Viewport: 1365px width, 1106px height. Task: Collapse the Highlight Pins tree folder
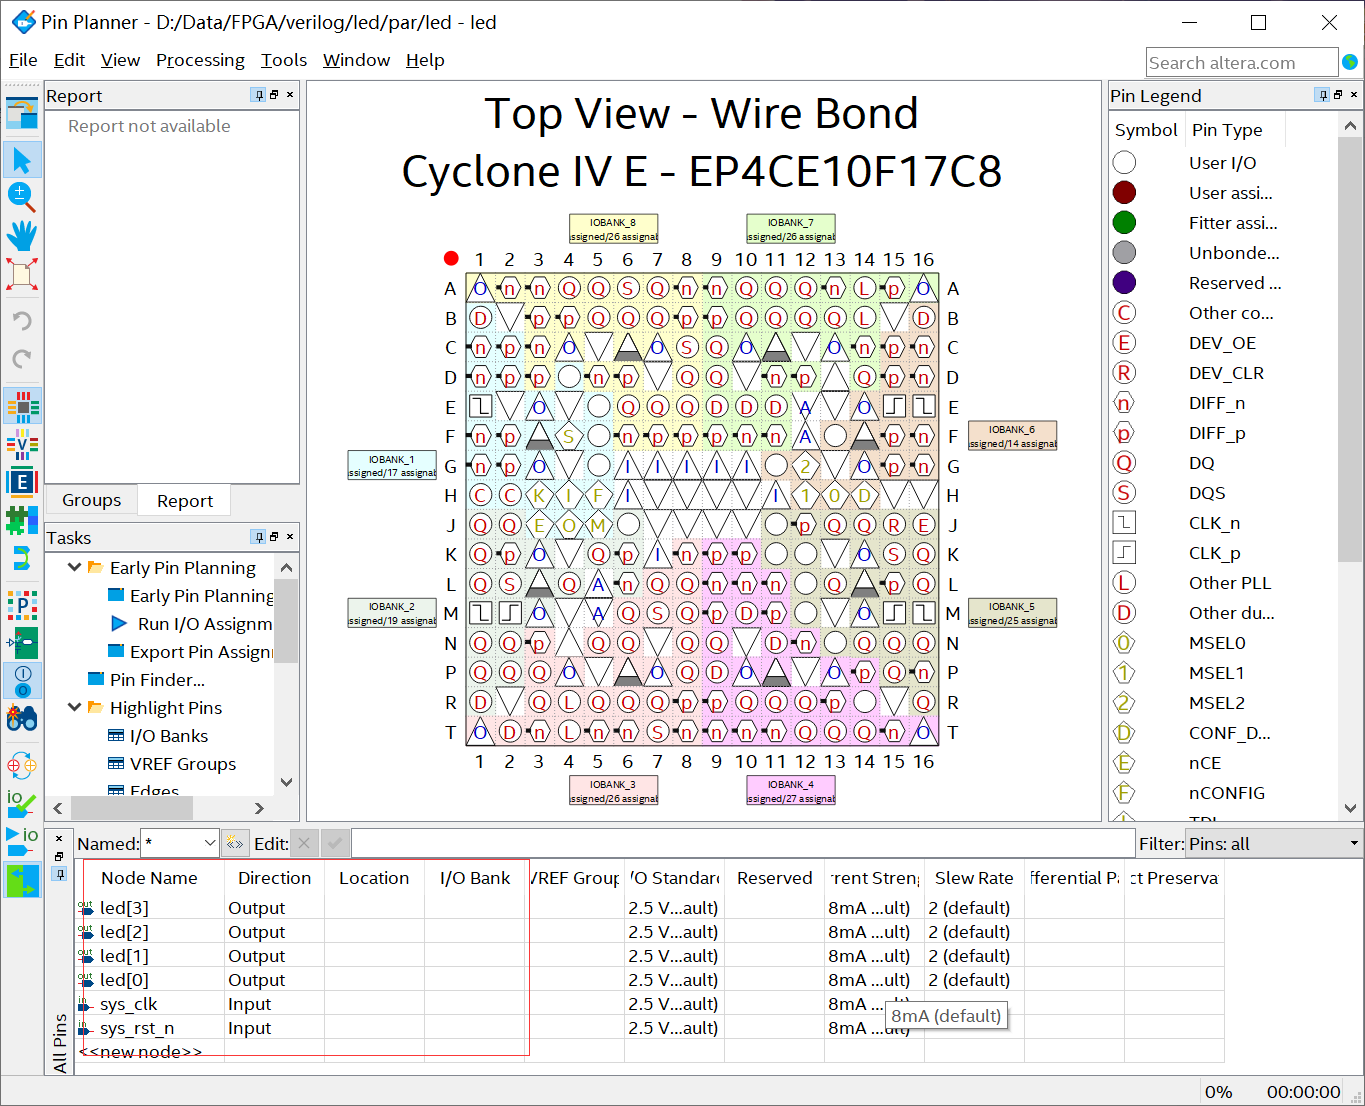[x=74, y=707]
